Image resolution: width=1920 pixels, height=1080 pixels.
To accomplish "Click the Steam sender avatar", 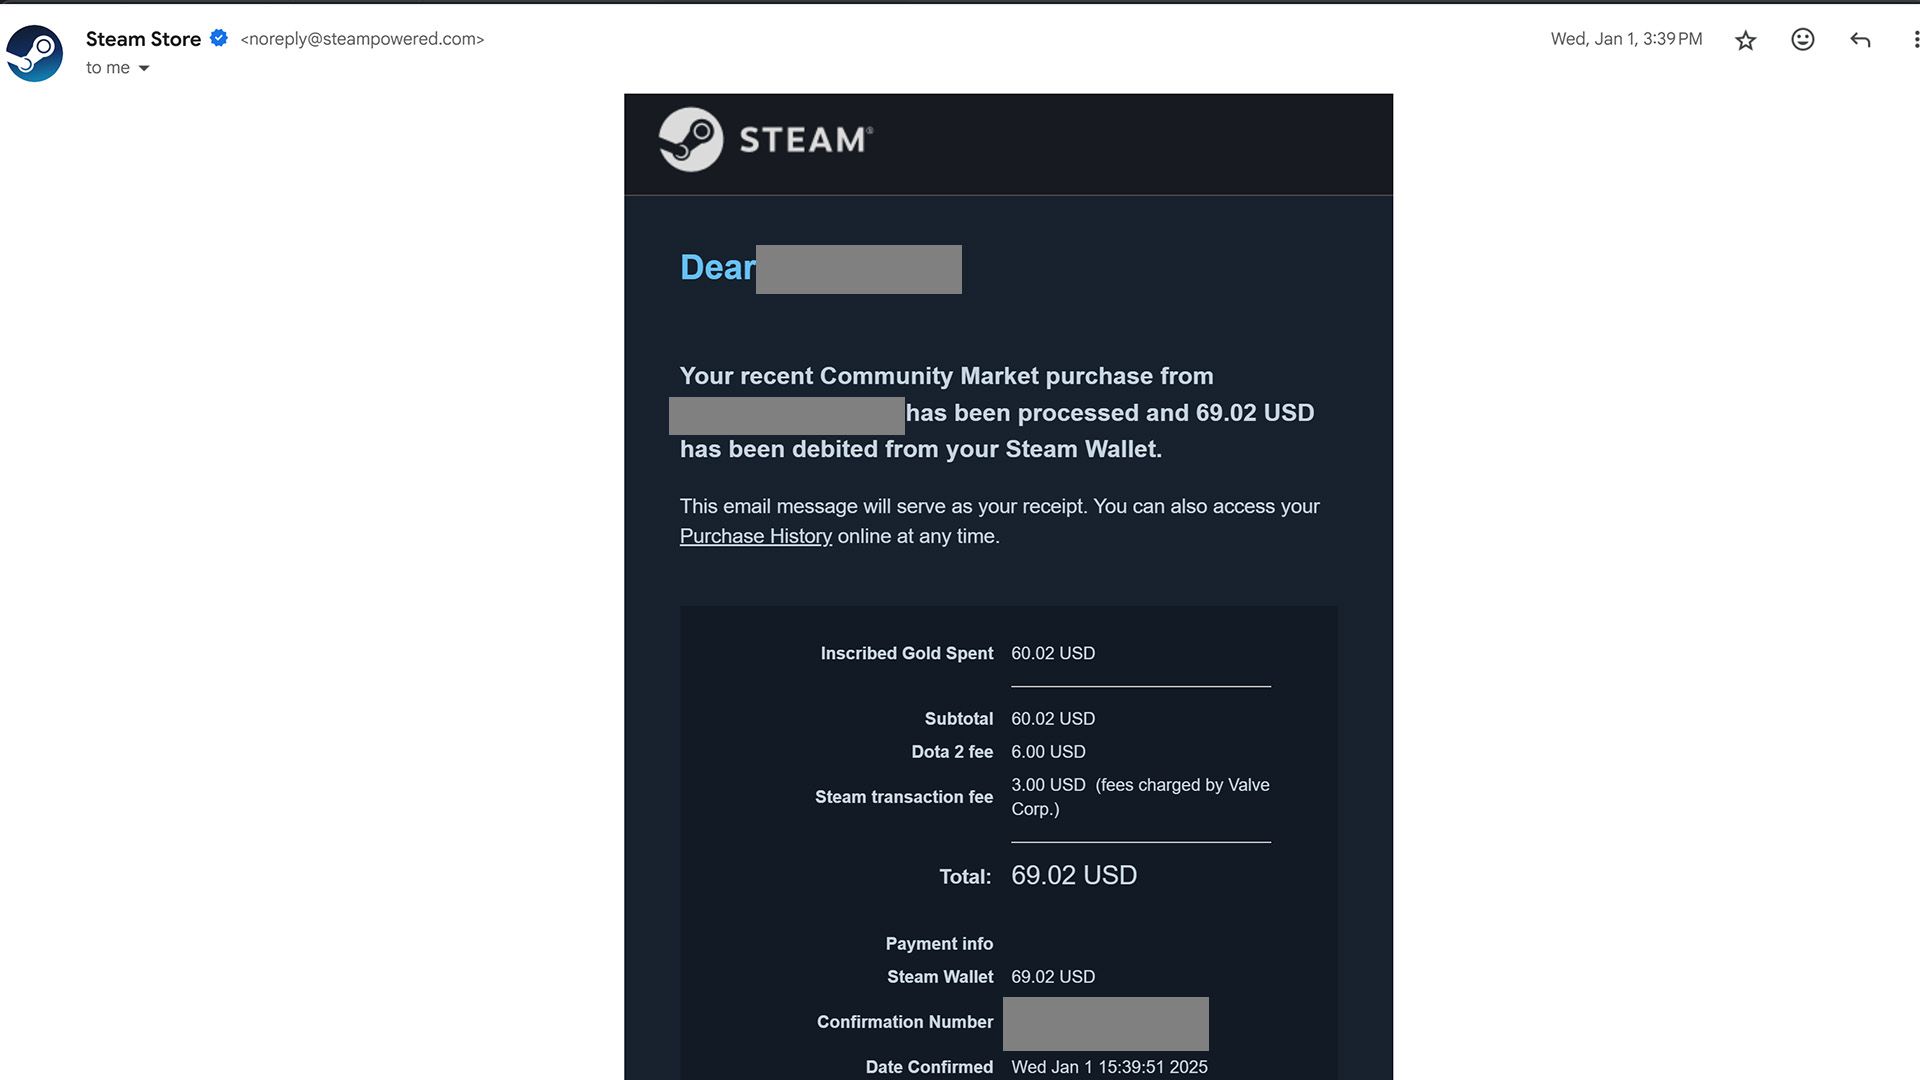I will click(x=35, y=53).
